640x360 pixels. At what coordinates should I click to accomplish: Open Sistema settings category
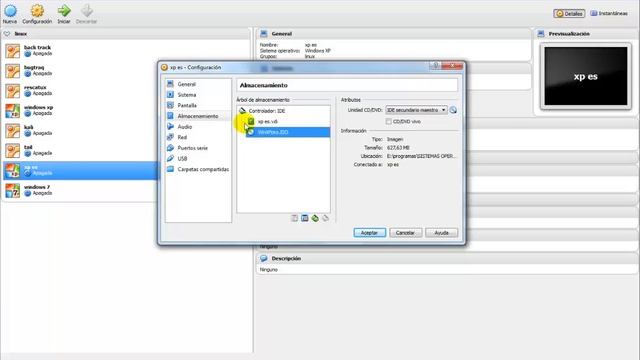coord(187,95)
